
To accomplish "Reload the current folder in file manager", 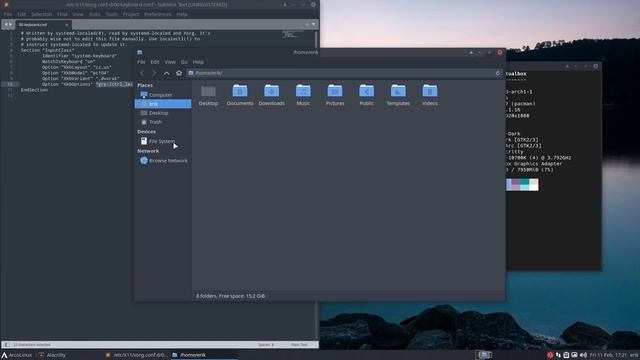I will point(498,73).
